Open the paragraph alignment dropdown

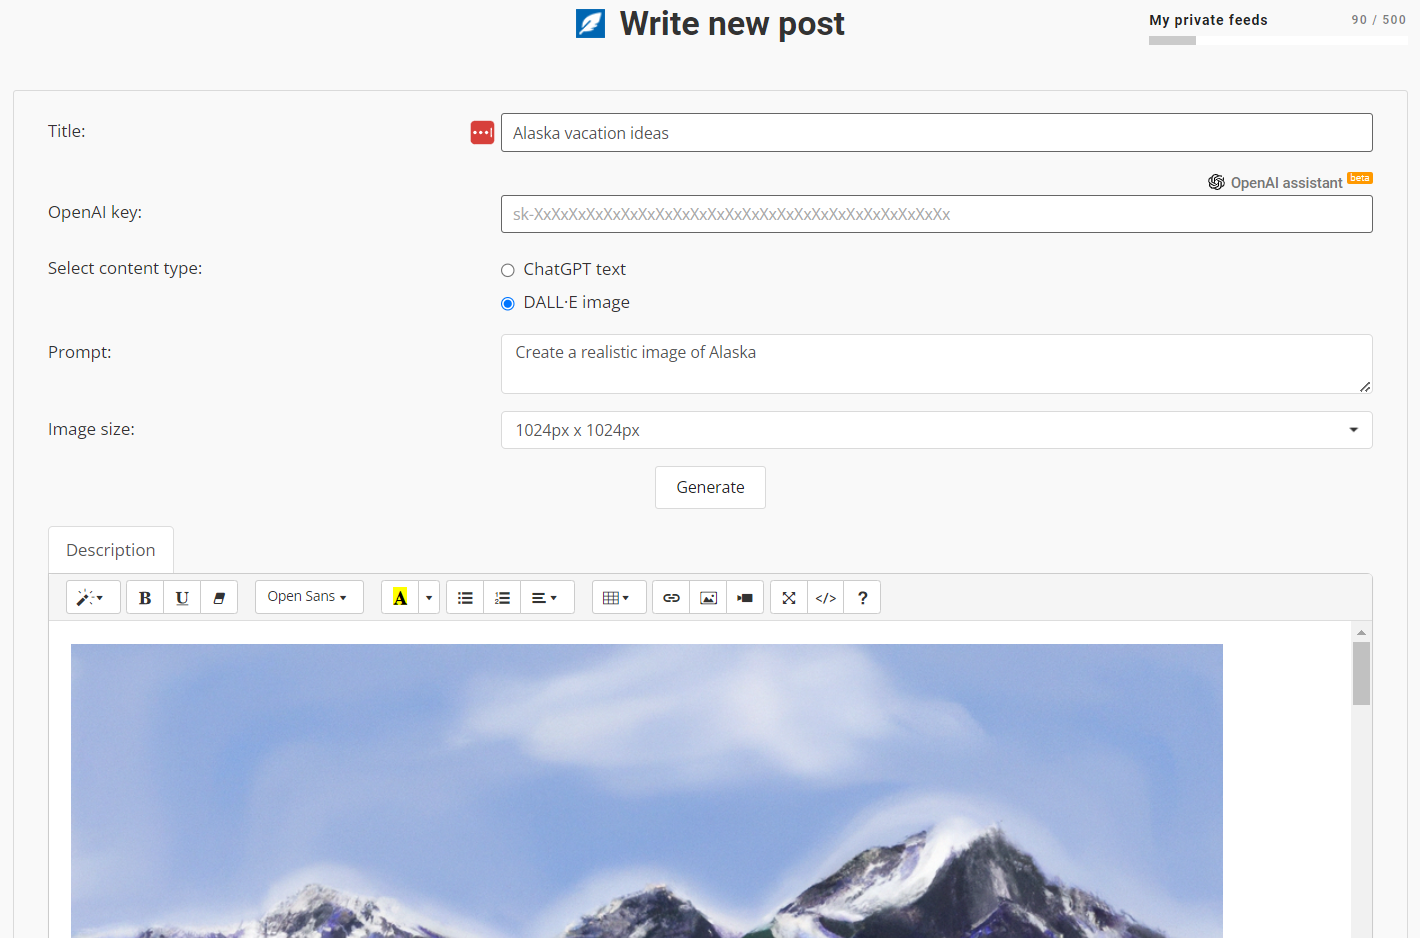coord(547,597)
